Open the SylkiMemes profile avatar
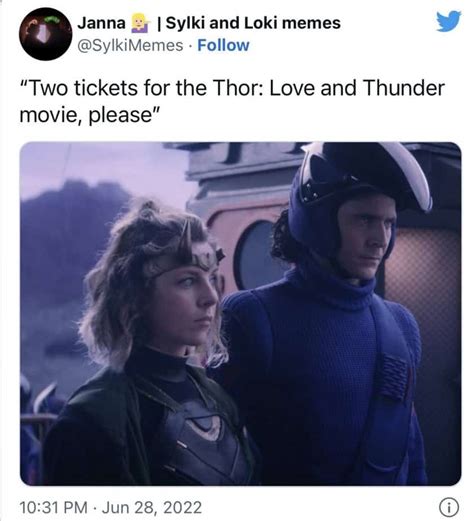This screenshot has height=521, width=474. 46,34
